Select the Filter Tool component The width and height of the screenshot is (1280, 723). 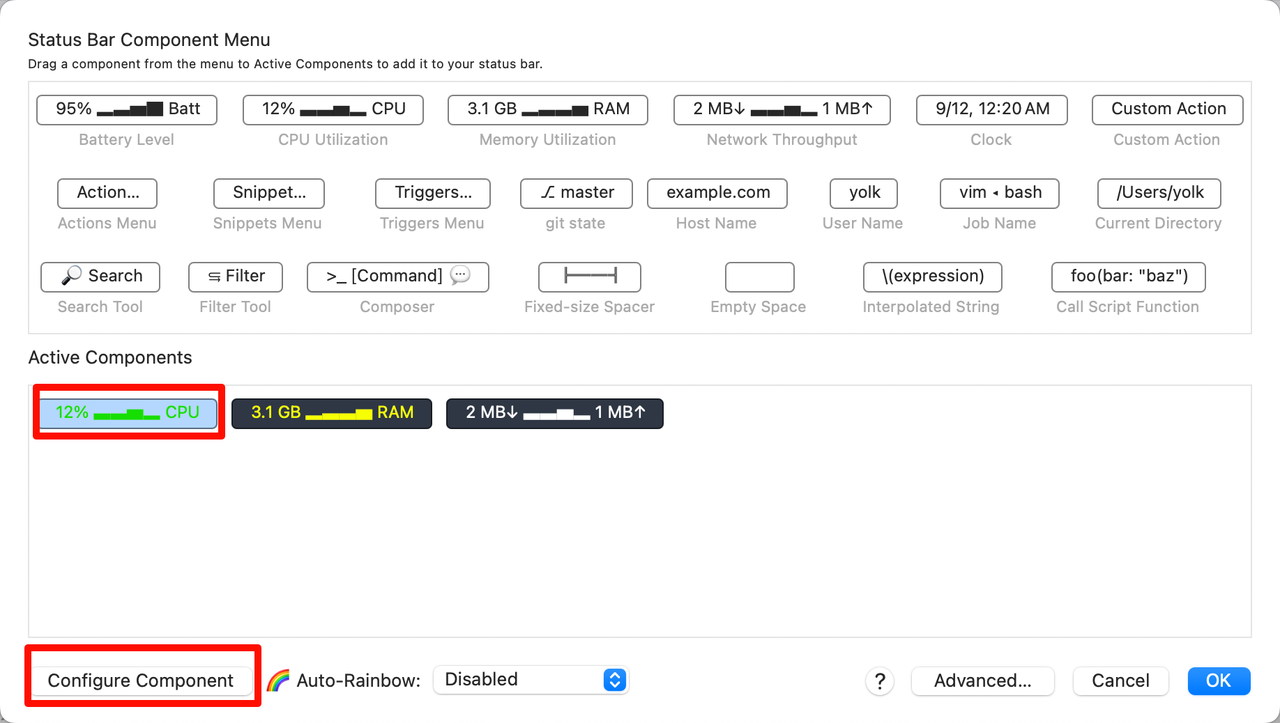click(x=235, y=277)
